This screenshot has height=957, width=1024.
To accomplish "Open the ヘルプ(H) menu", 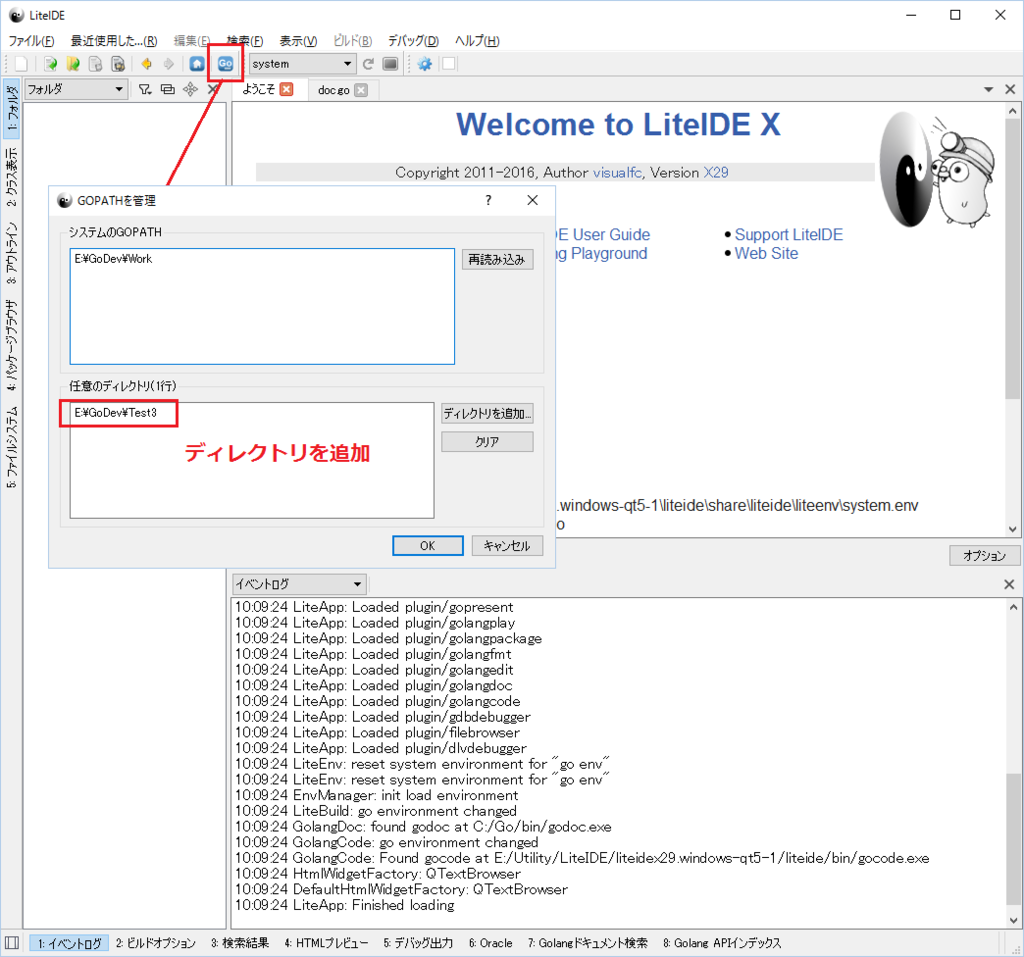I will tap(477, 41).
